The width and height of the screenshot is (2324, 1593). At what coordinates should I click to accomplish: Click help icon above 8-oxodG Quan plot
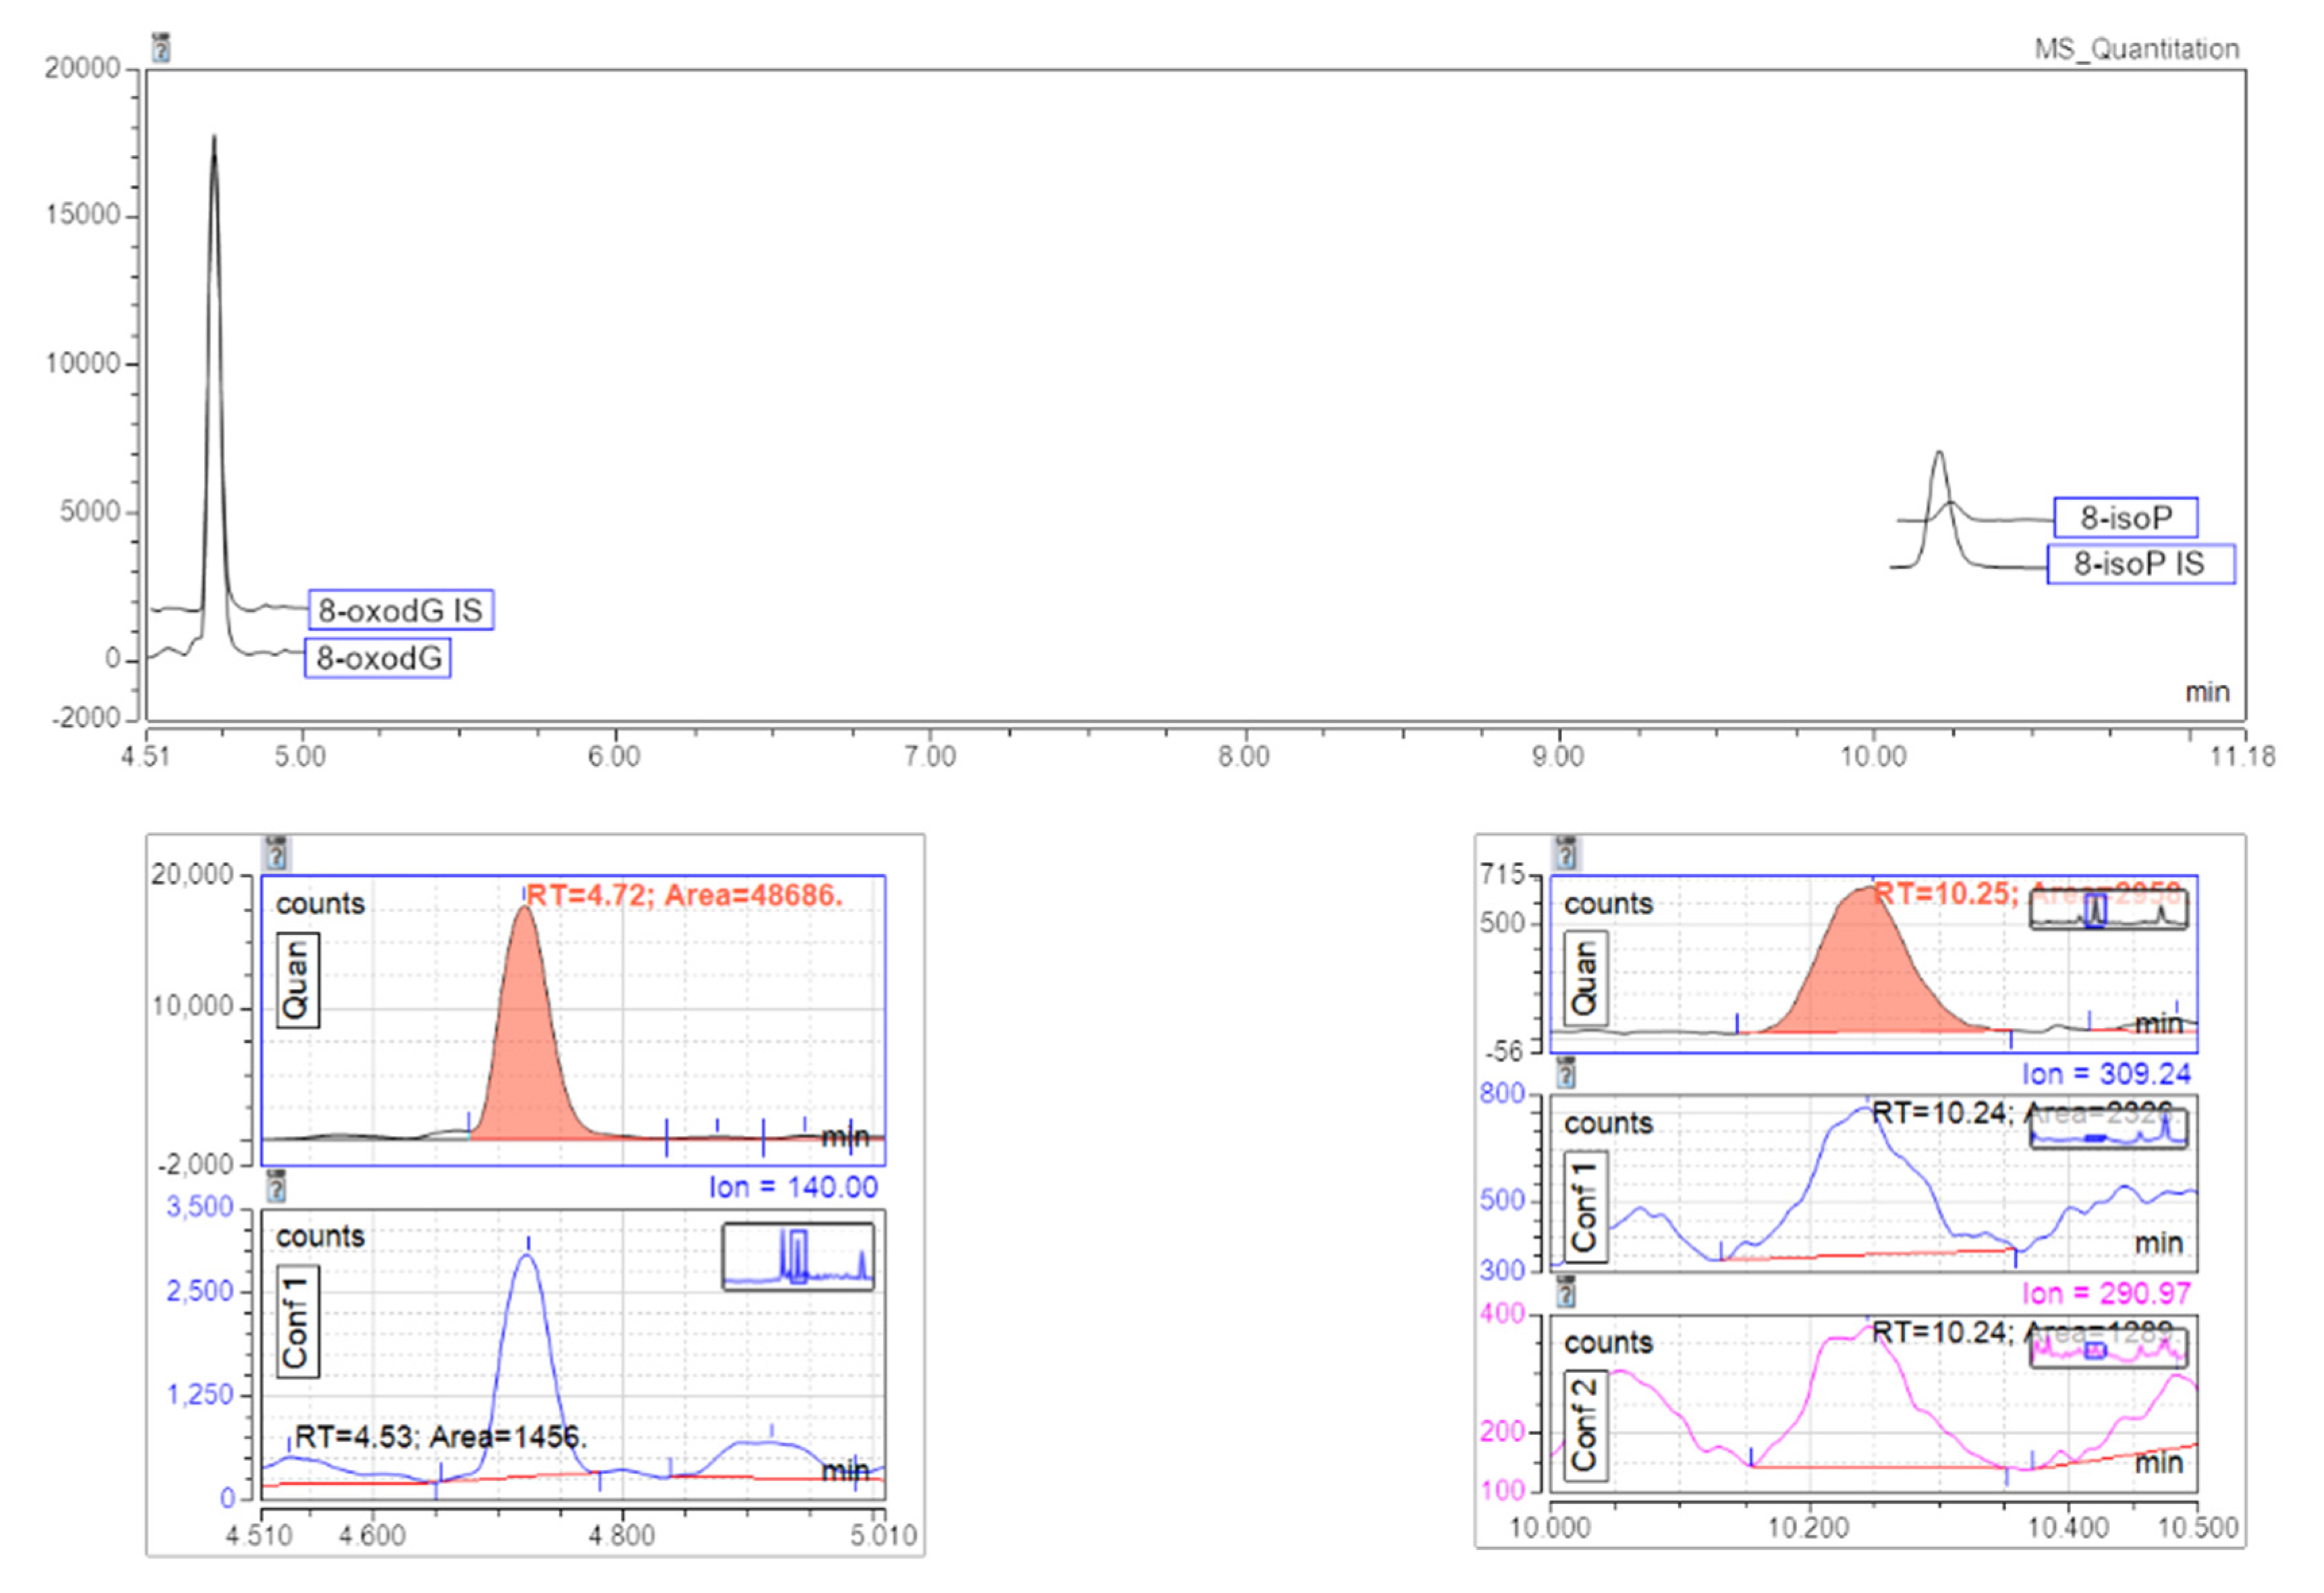[x=276, y=853]
